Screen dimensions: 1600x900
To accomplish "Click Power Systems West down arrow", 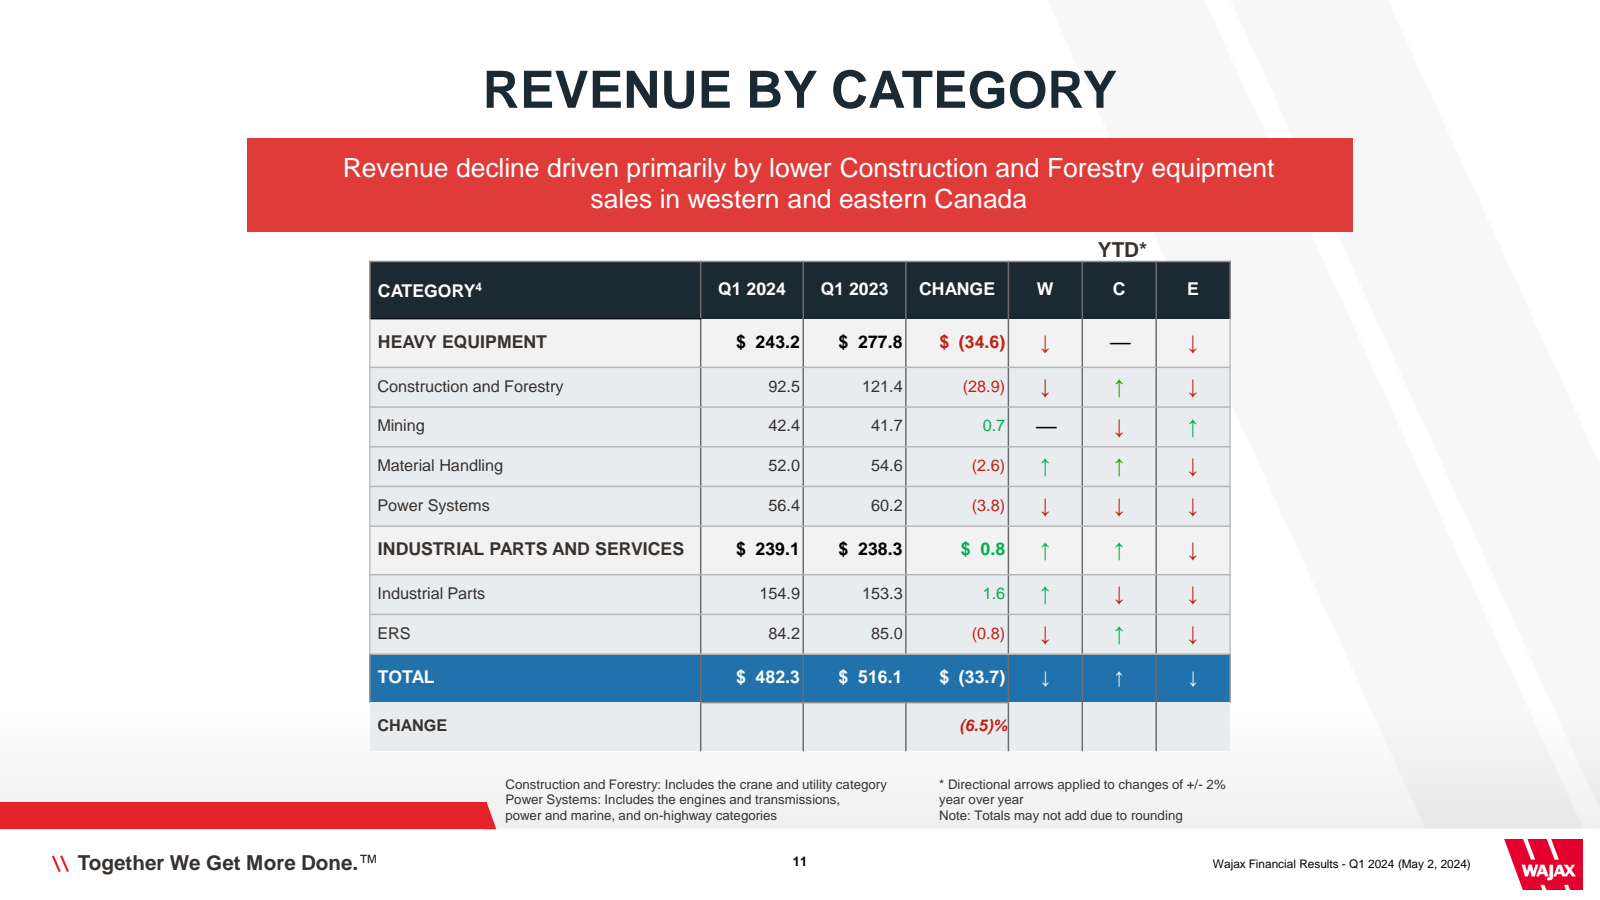I will (x=1045, y=507).
